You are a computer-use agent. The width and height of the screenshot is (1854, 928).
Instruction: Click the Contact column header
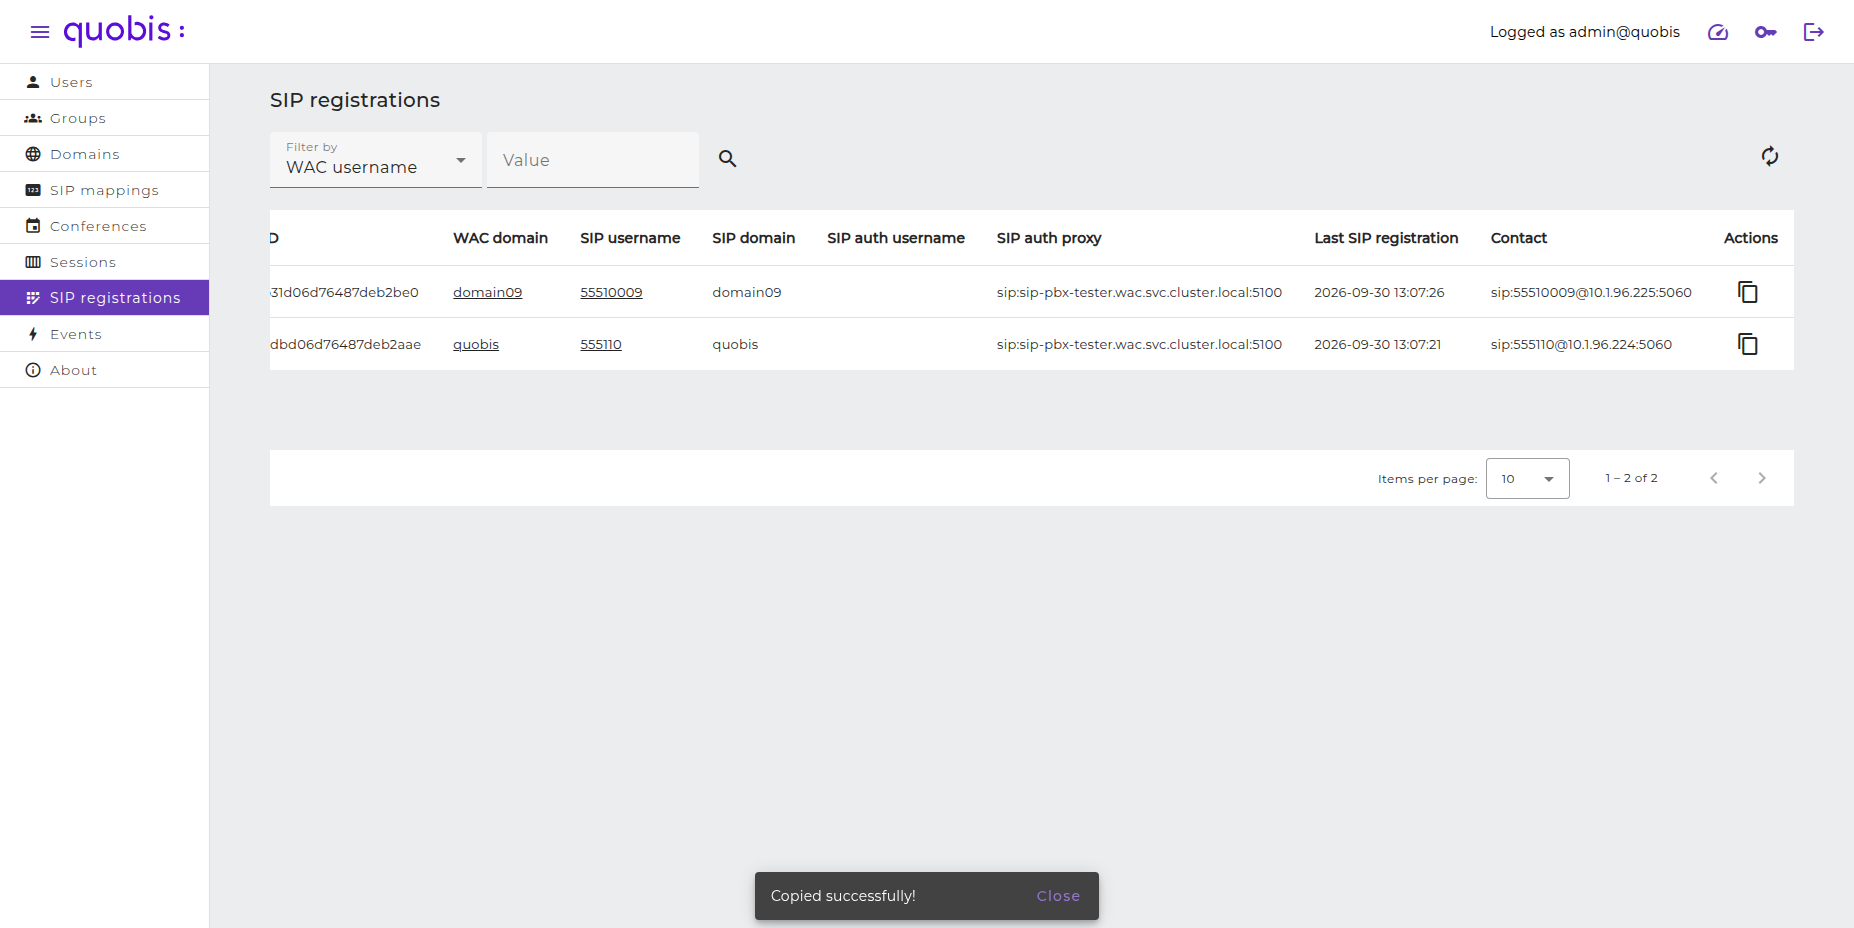pyautogui.click(x=1519, y=238)
